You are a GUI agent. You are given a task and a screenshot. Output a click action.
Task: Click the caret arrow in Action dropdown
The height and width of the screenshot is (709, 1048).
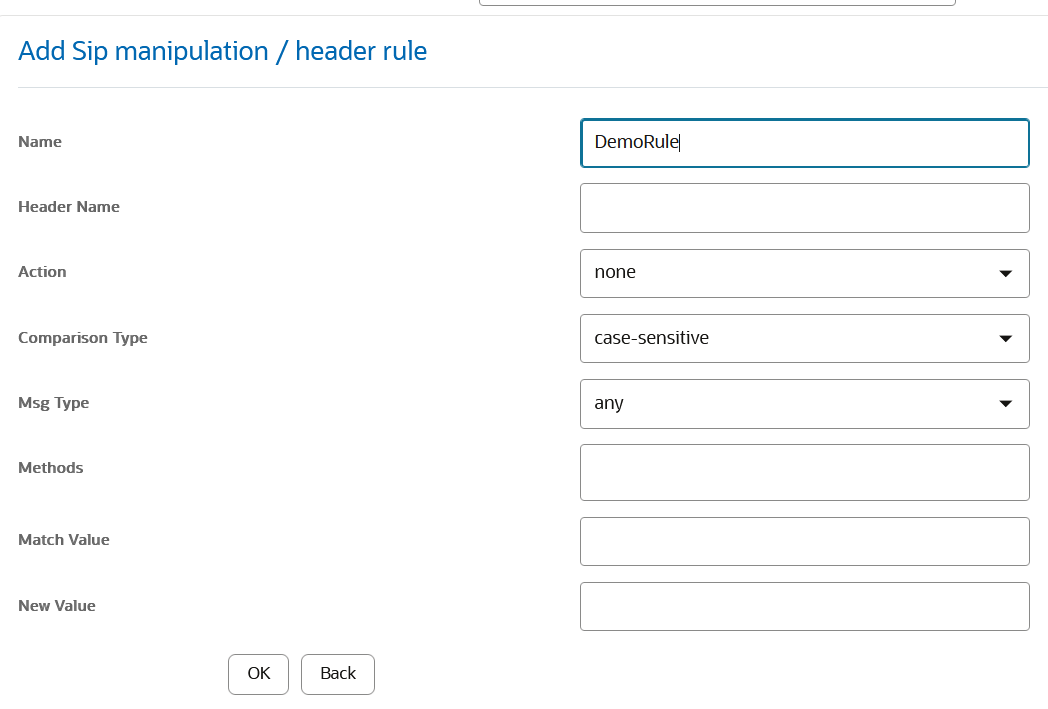tap(1006, 273)
